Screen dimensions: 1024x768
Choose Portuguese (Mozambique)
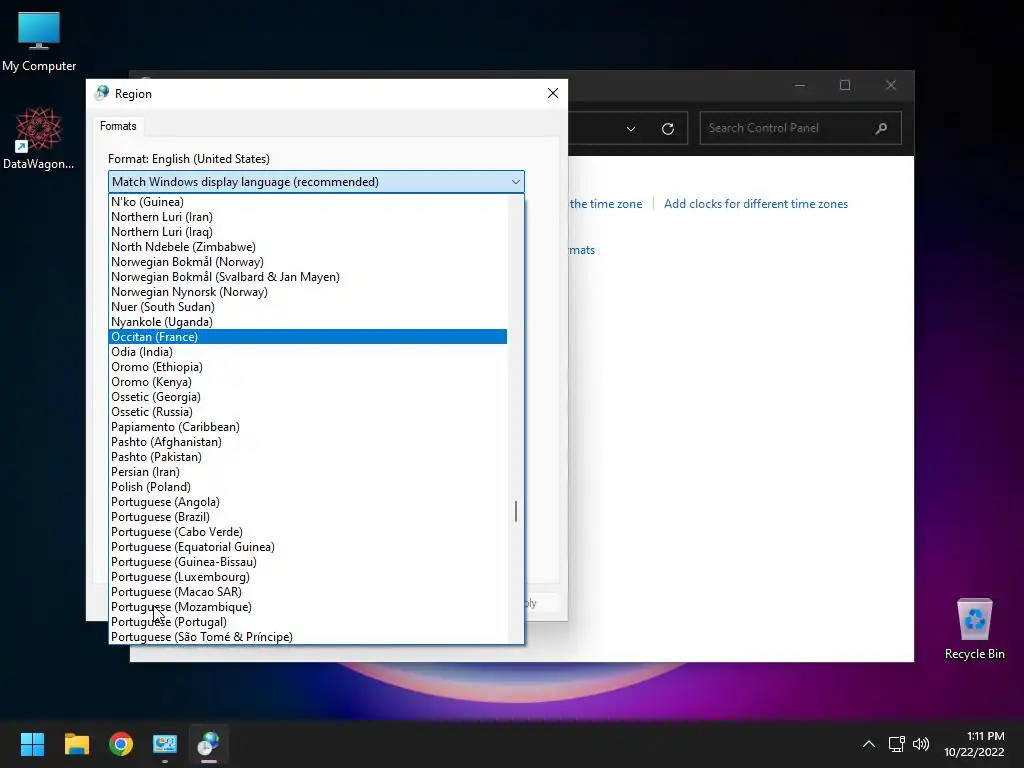pos(308,607)
